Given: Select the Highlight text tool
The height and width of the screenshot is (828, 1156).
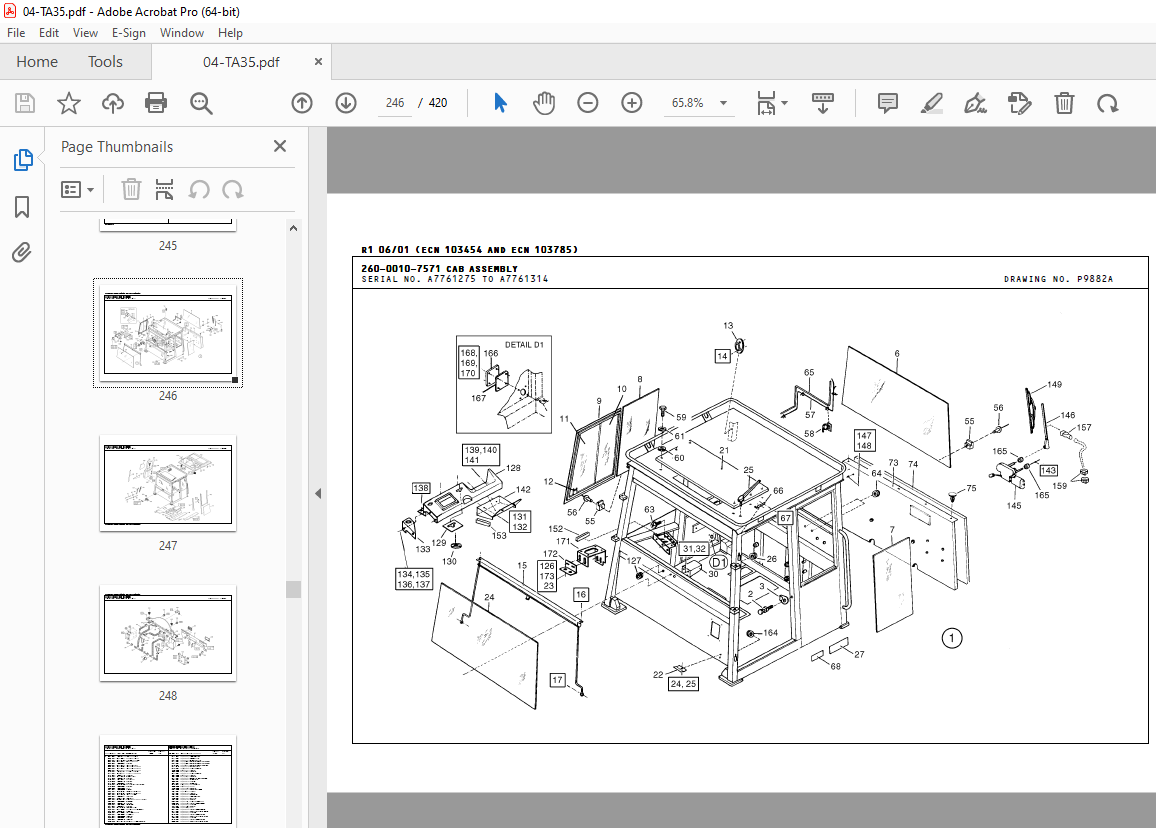Looking at the screenshot, I should 932,103.
